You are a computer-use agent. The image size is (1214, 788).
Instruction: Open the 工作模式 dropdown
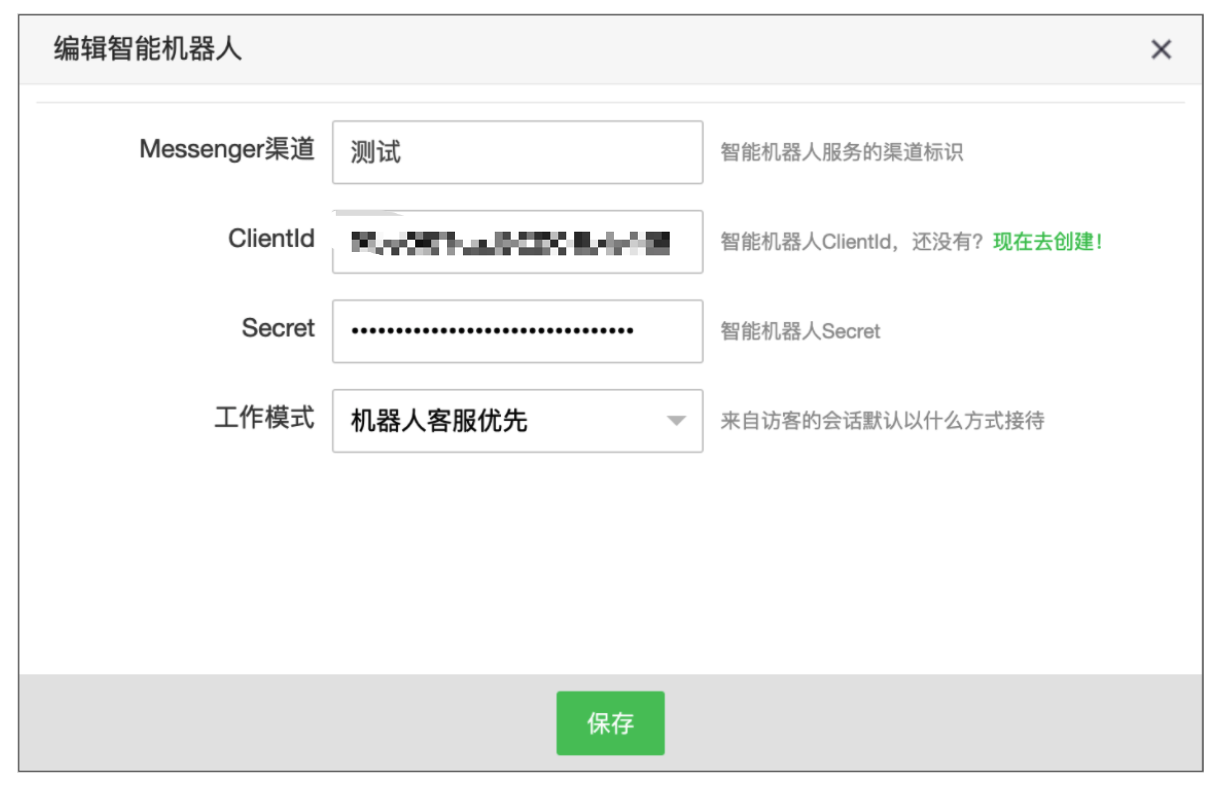[x=517, y=421]
